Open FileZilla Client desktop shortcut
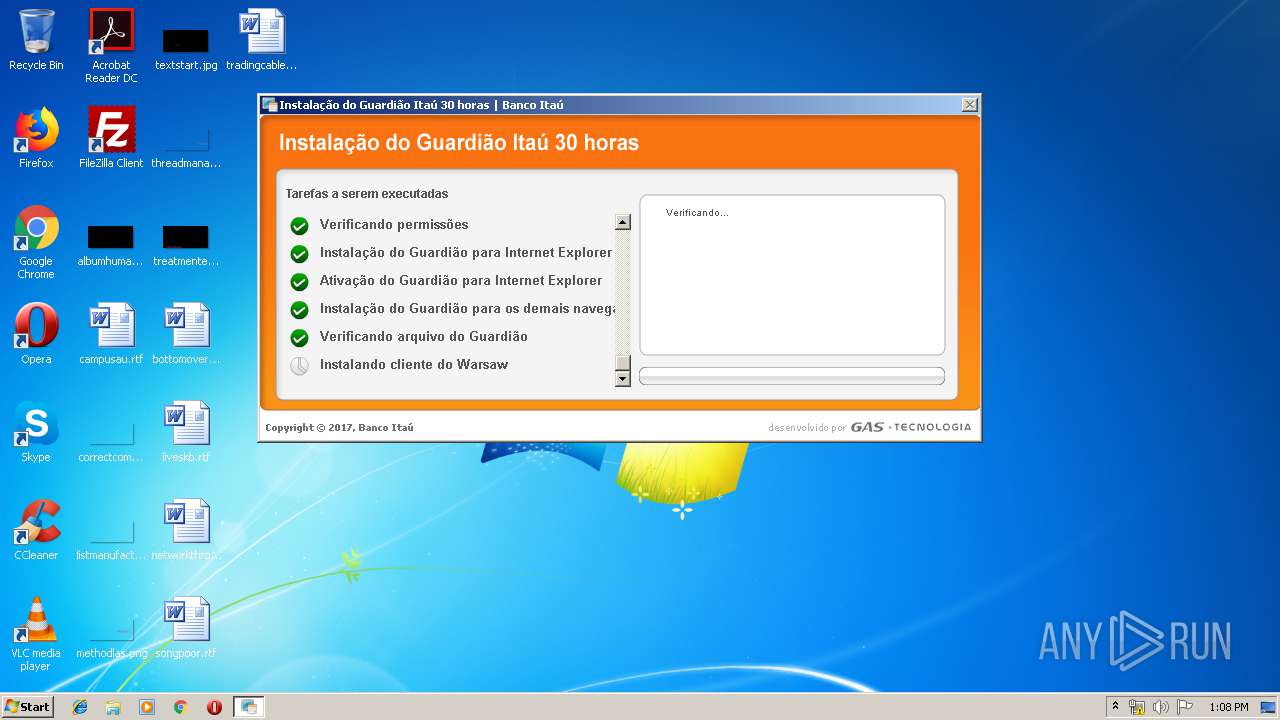 click(x=111, y=138)
